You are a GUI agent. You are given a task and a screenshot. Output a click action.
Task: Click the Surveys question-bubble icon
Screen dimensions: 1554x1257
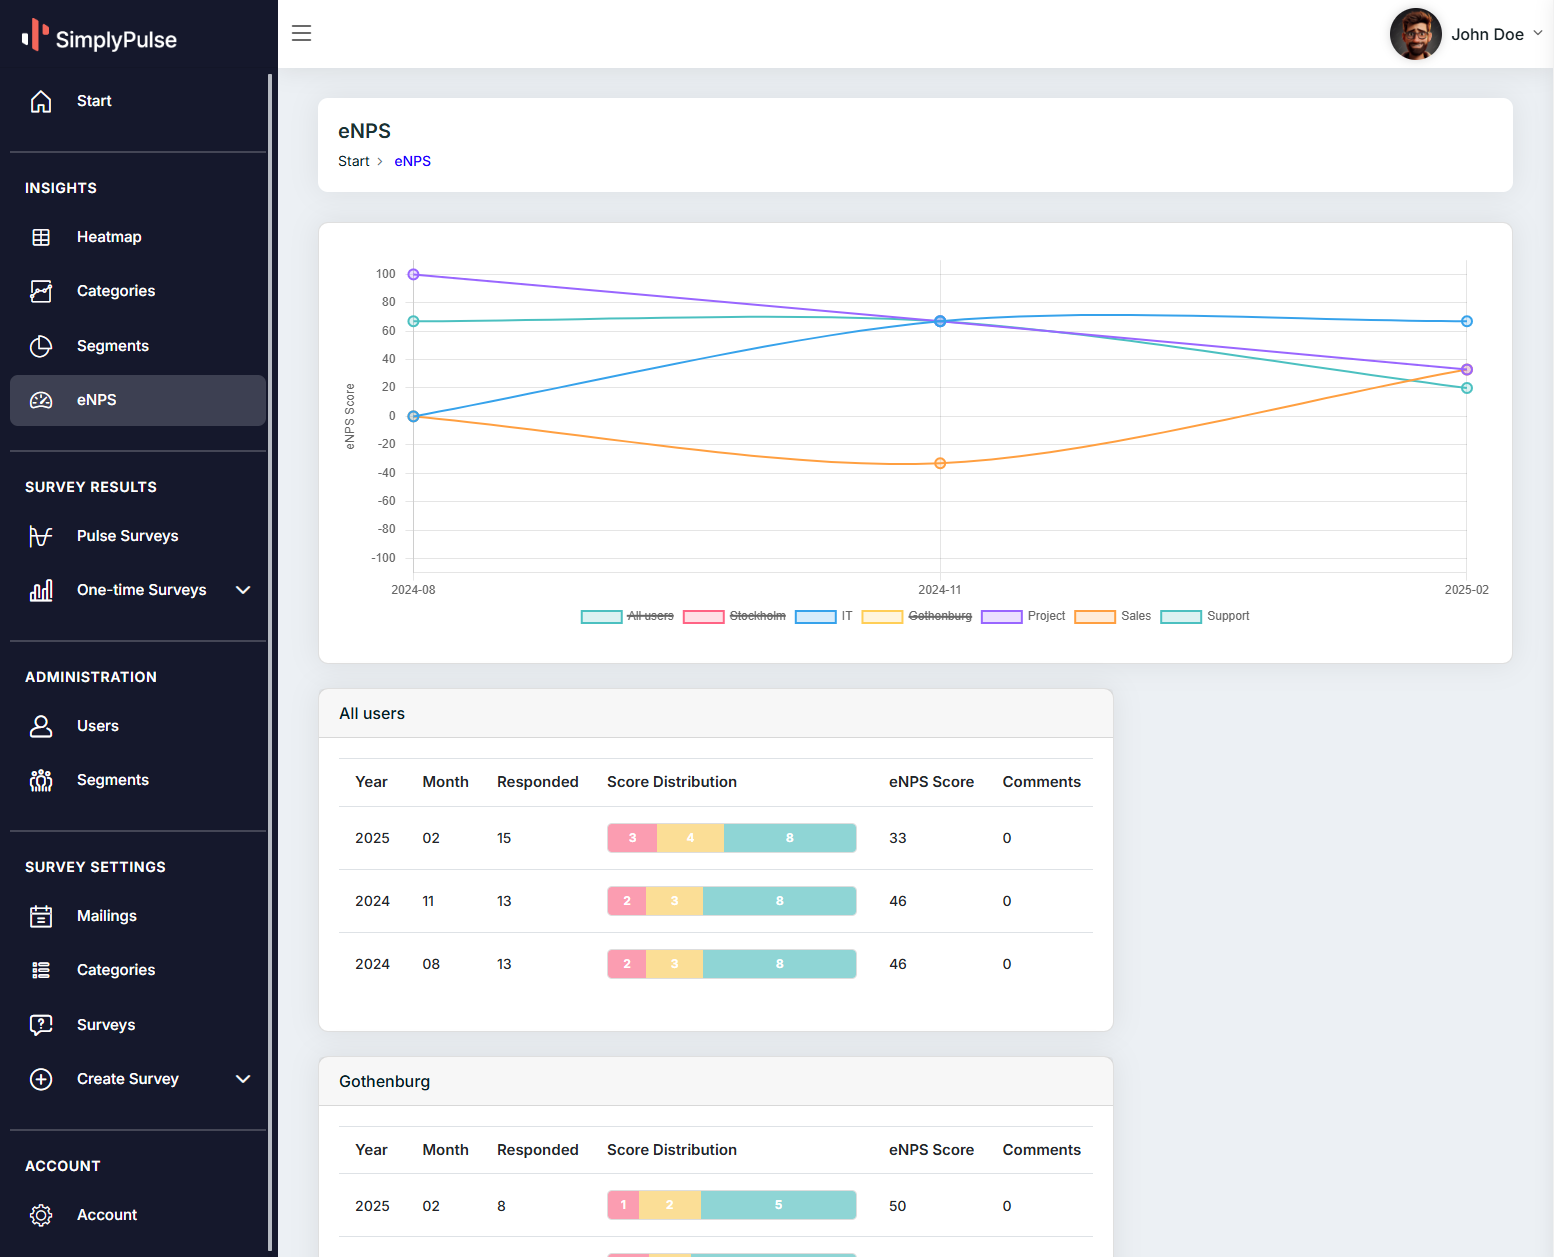coord(41,1025)
